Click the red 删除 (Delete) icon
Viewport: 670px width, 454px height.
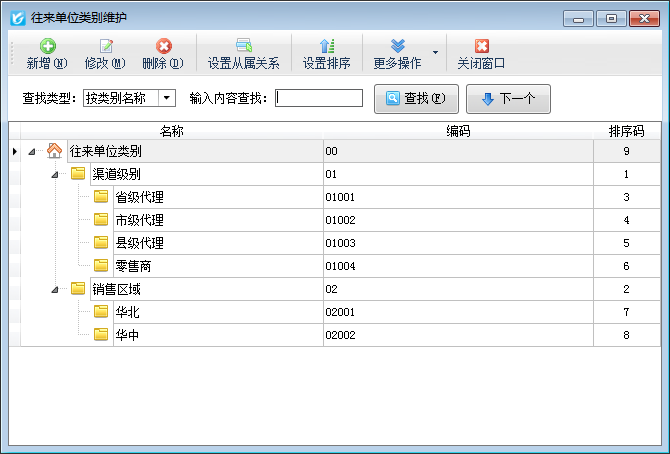coord(163,46)
